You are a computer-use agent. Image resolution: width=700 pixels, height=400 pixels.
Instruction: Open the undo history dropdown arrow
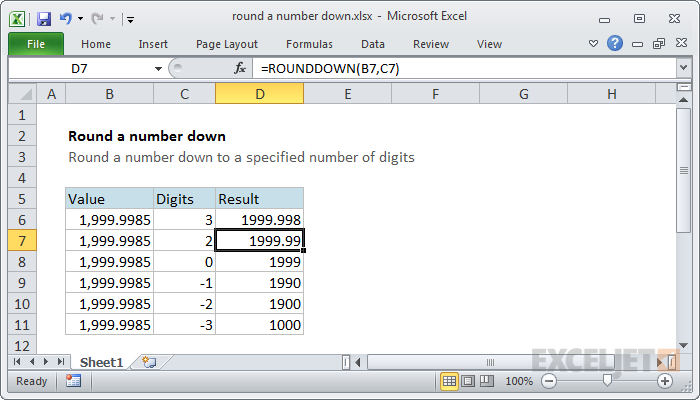80,19
